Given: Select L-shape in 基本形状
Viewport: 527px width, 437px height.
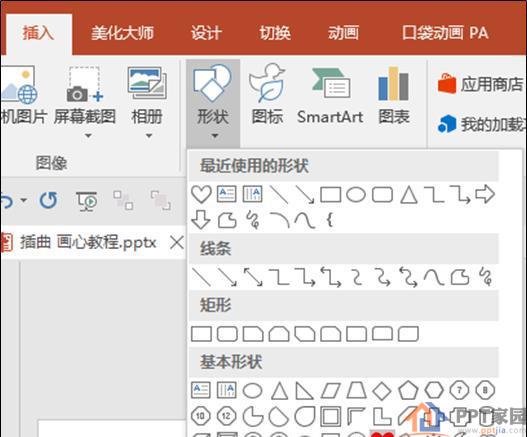Looking at the screenshot, I should (x=382, y=417).
